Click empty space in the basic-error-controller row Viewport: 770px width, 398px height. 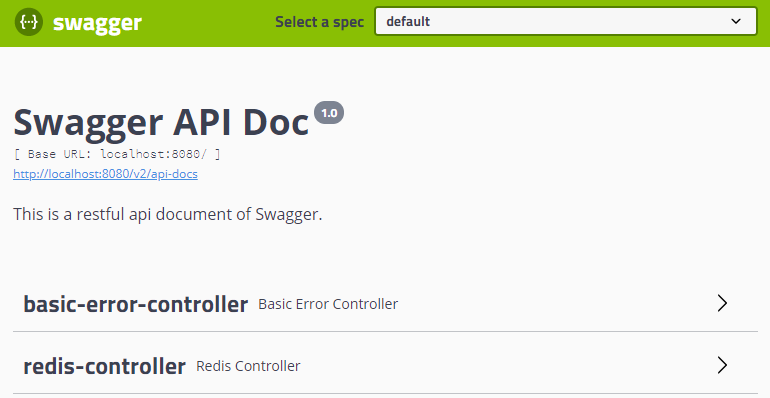pyautogui.click(x=555, y=304)
